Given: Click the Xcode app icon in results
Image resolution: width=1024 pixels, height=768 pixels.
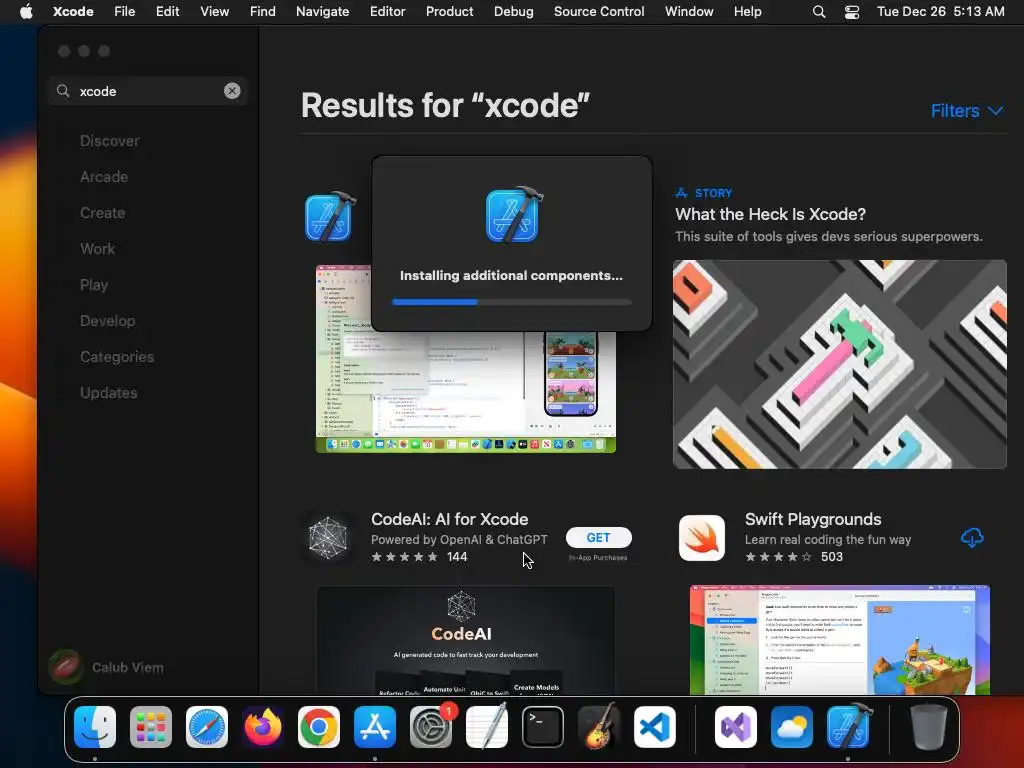Looking at the screenshot, I should 329,217.
